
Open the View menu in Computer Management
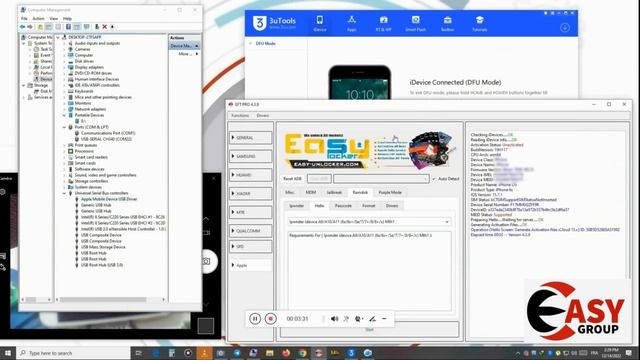click(54, 19)
